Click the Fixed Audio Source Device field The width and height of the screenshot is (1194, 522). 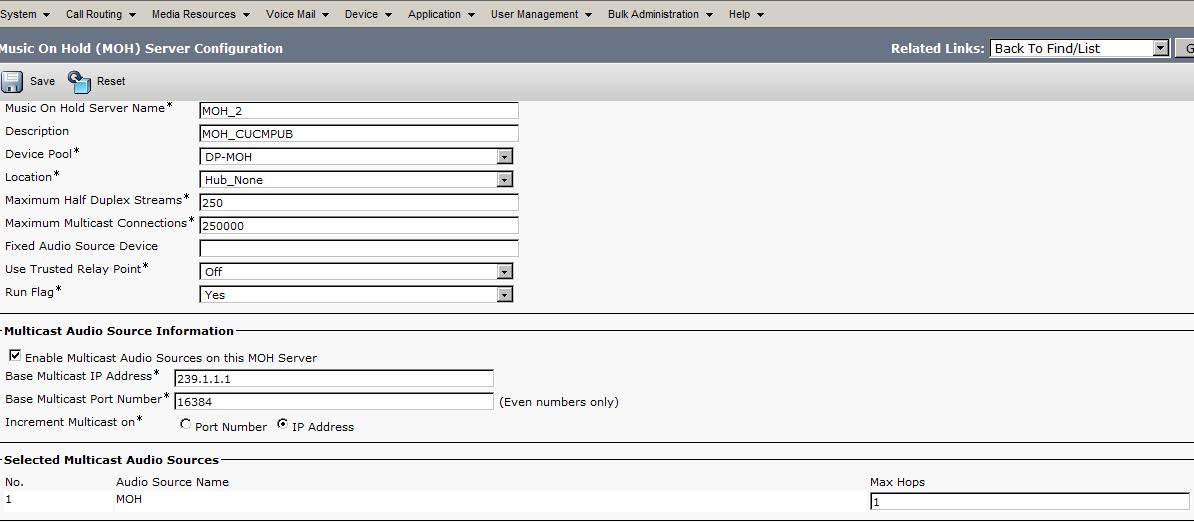click(359, 248)
